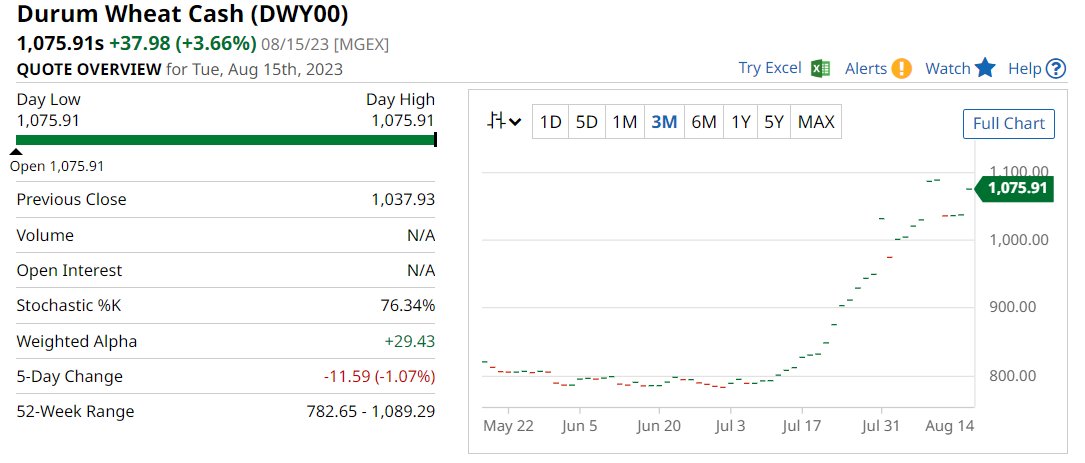Image resolution: width=1085 pixels, height=463 pixels.
Task: Switch chart to 1M period
Action: pos(624,122)
